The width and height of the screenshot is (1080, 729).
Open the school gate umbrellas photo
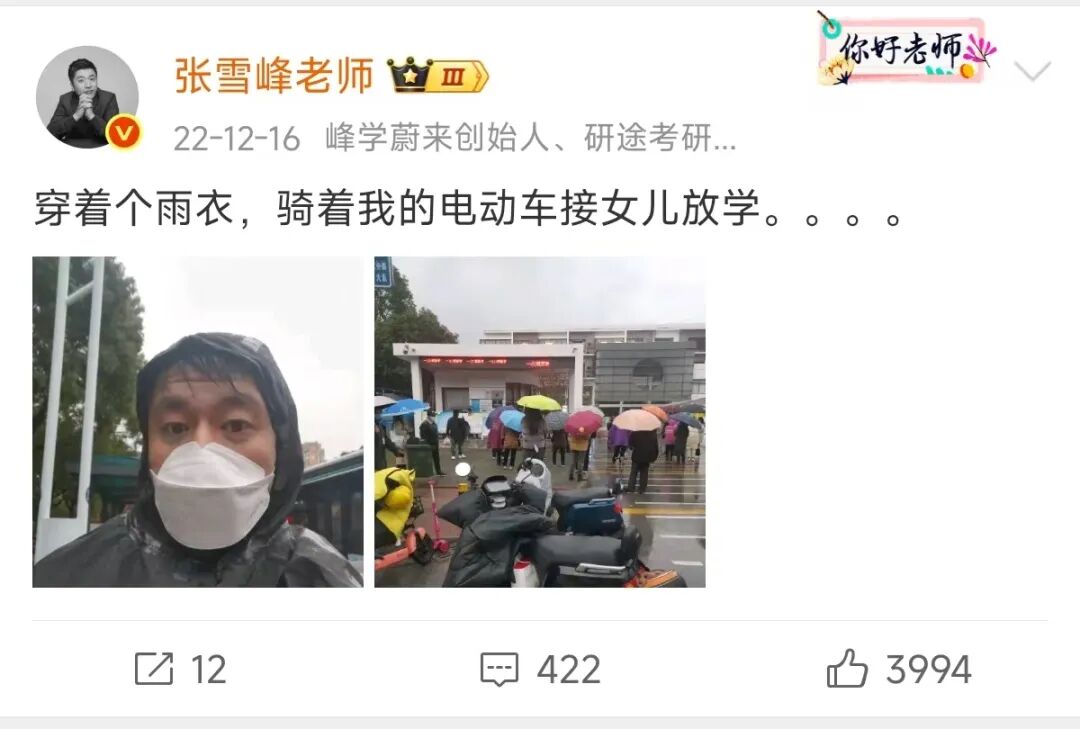coord(539,422)
